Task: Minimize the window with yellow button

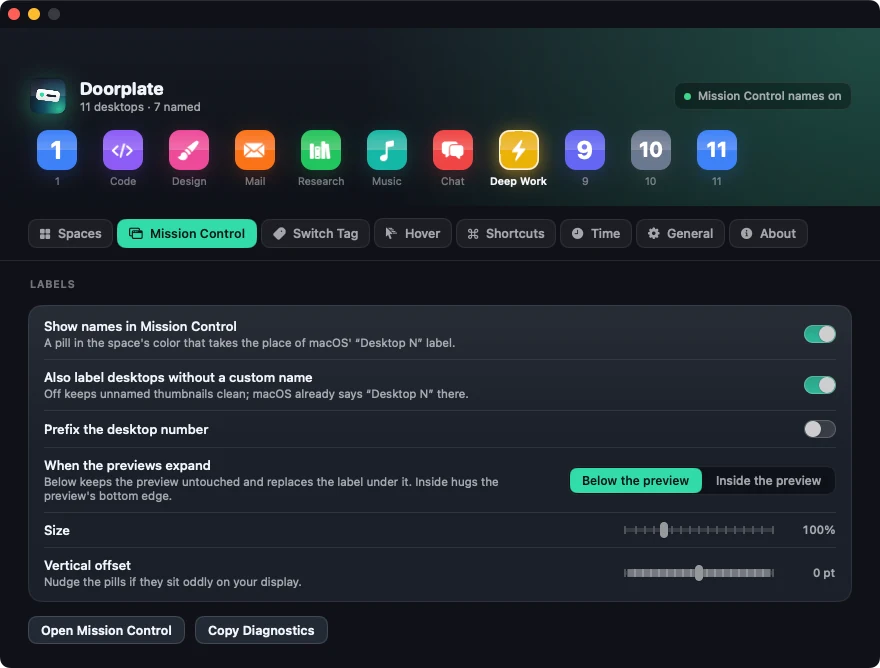Action: (x=34, y=13)
